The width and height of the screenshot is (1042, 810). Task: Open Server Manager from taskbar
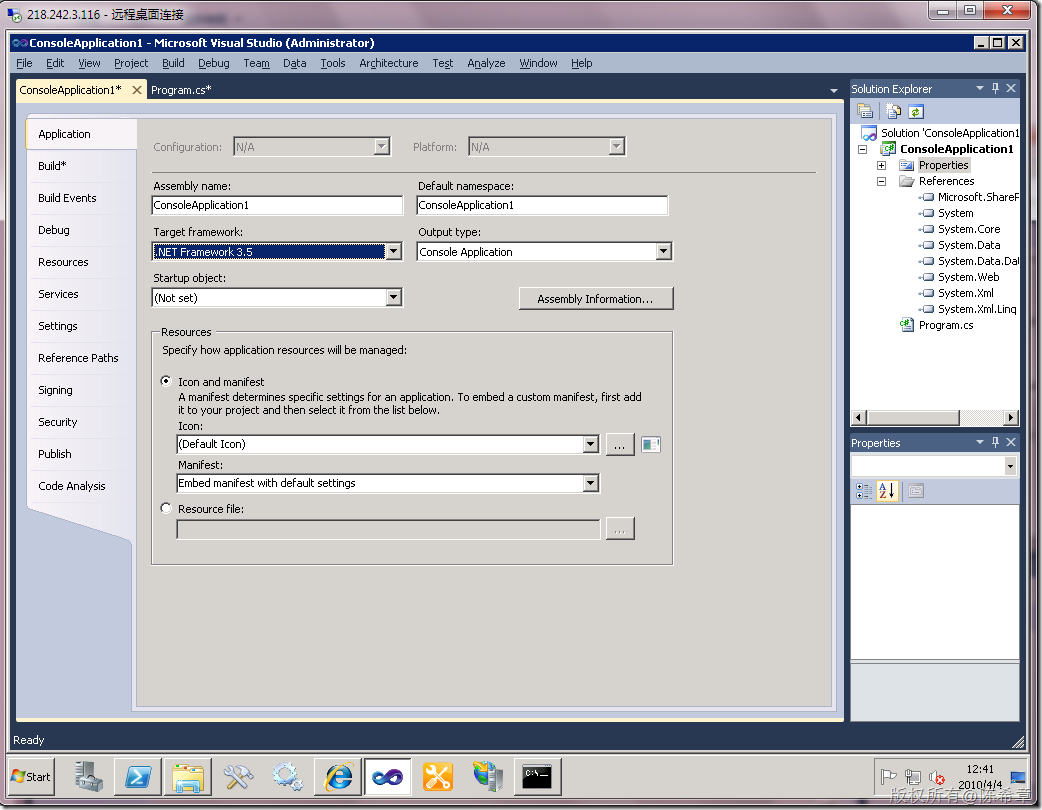pyautogui.click(x=87, y=776)
